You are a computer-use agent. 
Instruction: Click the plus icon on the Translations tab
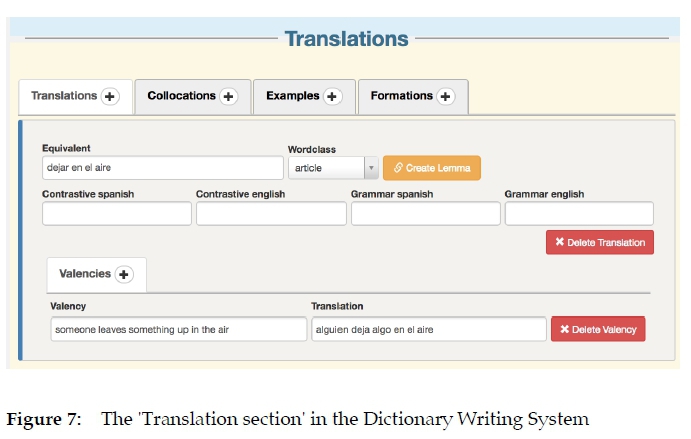pos(110,96)
